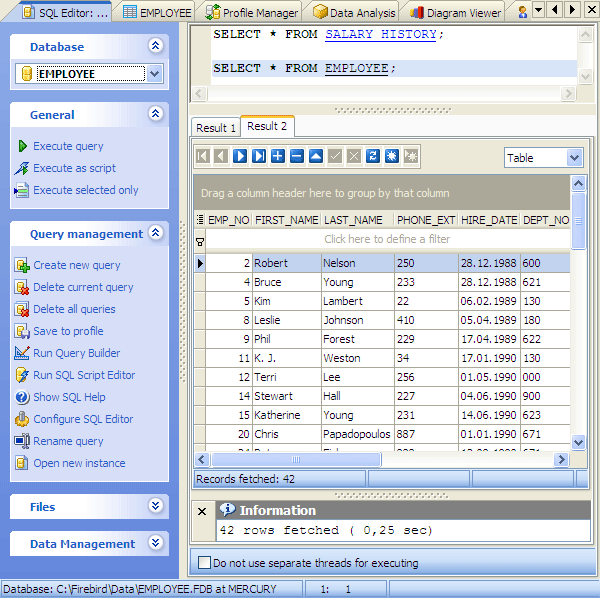The width and height of the screenshot is (600, 598).
Task: Collapse the General panel
Action: click(x=155, y=114)
